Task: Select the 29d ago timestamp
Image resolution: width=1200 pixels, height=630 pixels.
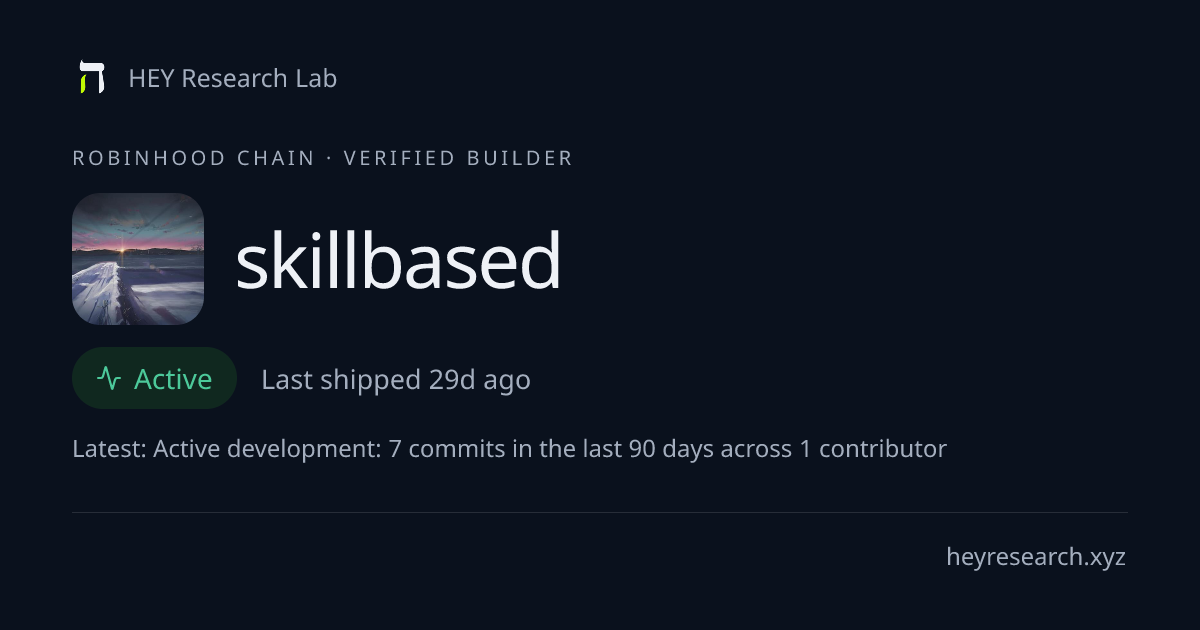Action: point(480,380)
